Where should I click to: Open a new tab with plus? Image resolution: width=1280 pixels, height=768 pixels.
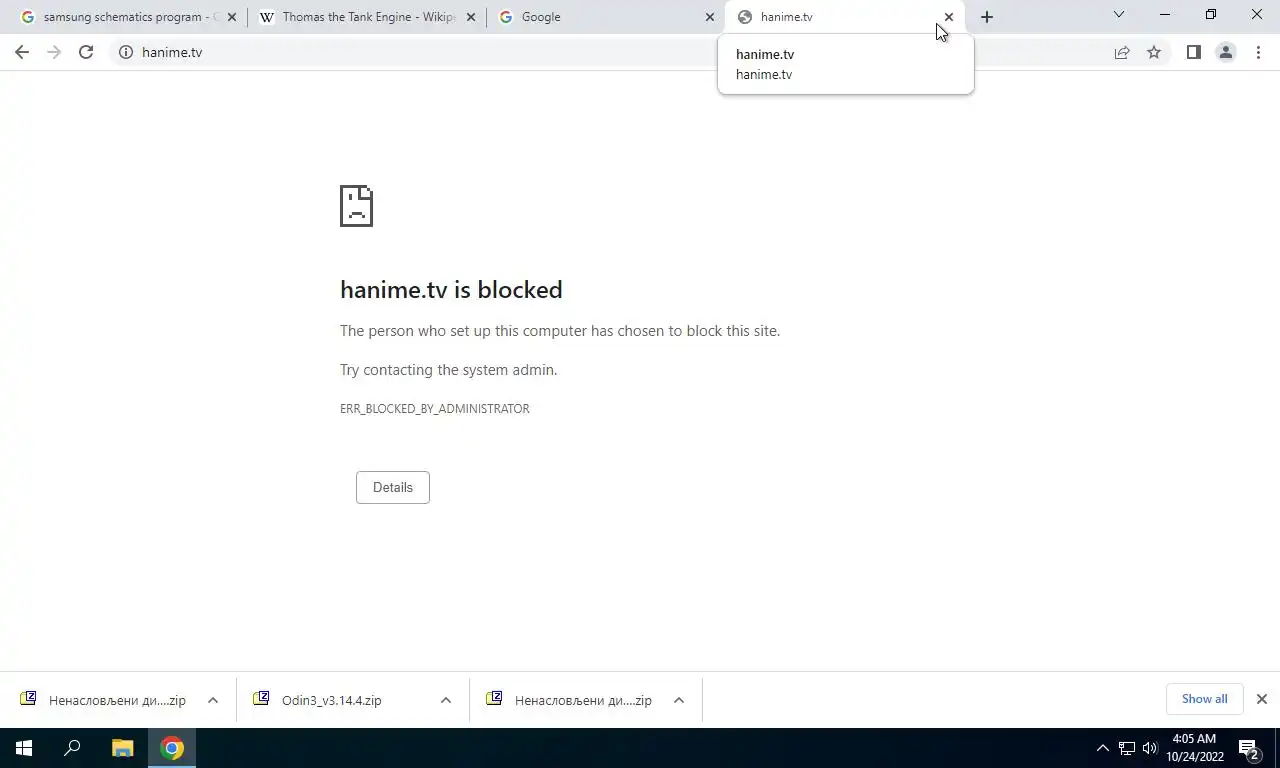coord(987,17)
